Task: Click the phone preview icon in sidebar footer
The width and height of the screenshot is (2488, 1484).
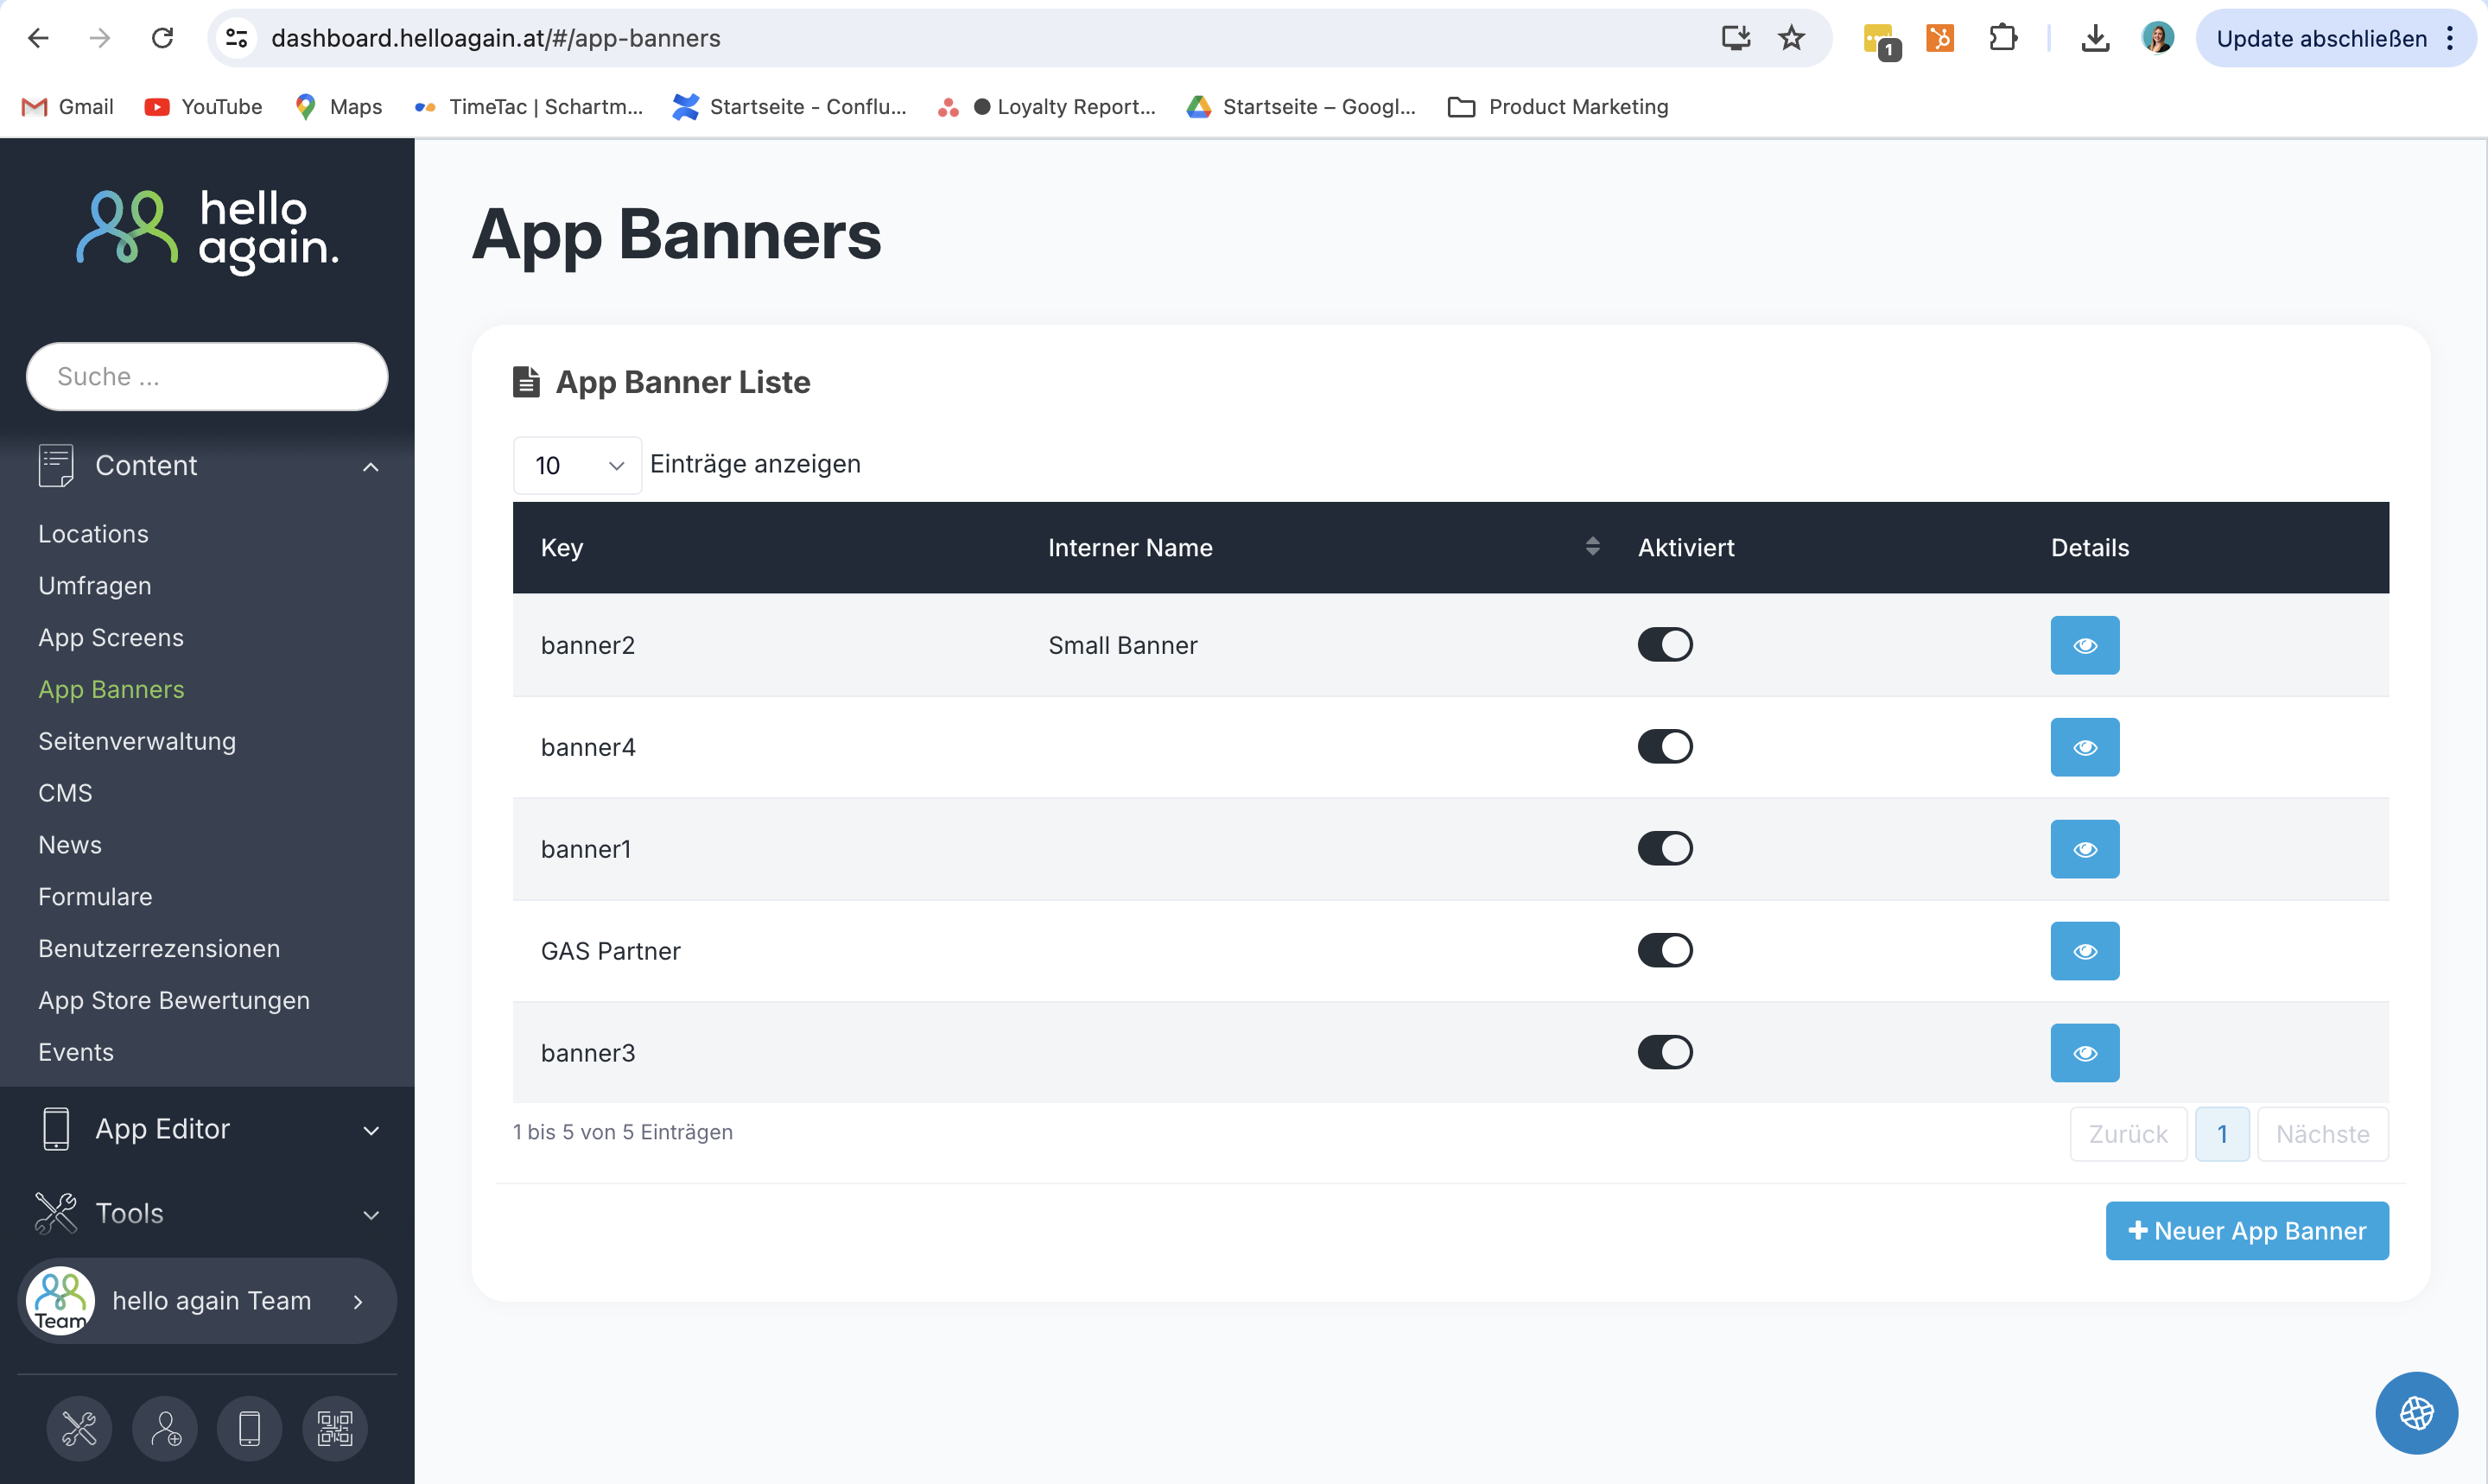Action: tap(249, 1428)
